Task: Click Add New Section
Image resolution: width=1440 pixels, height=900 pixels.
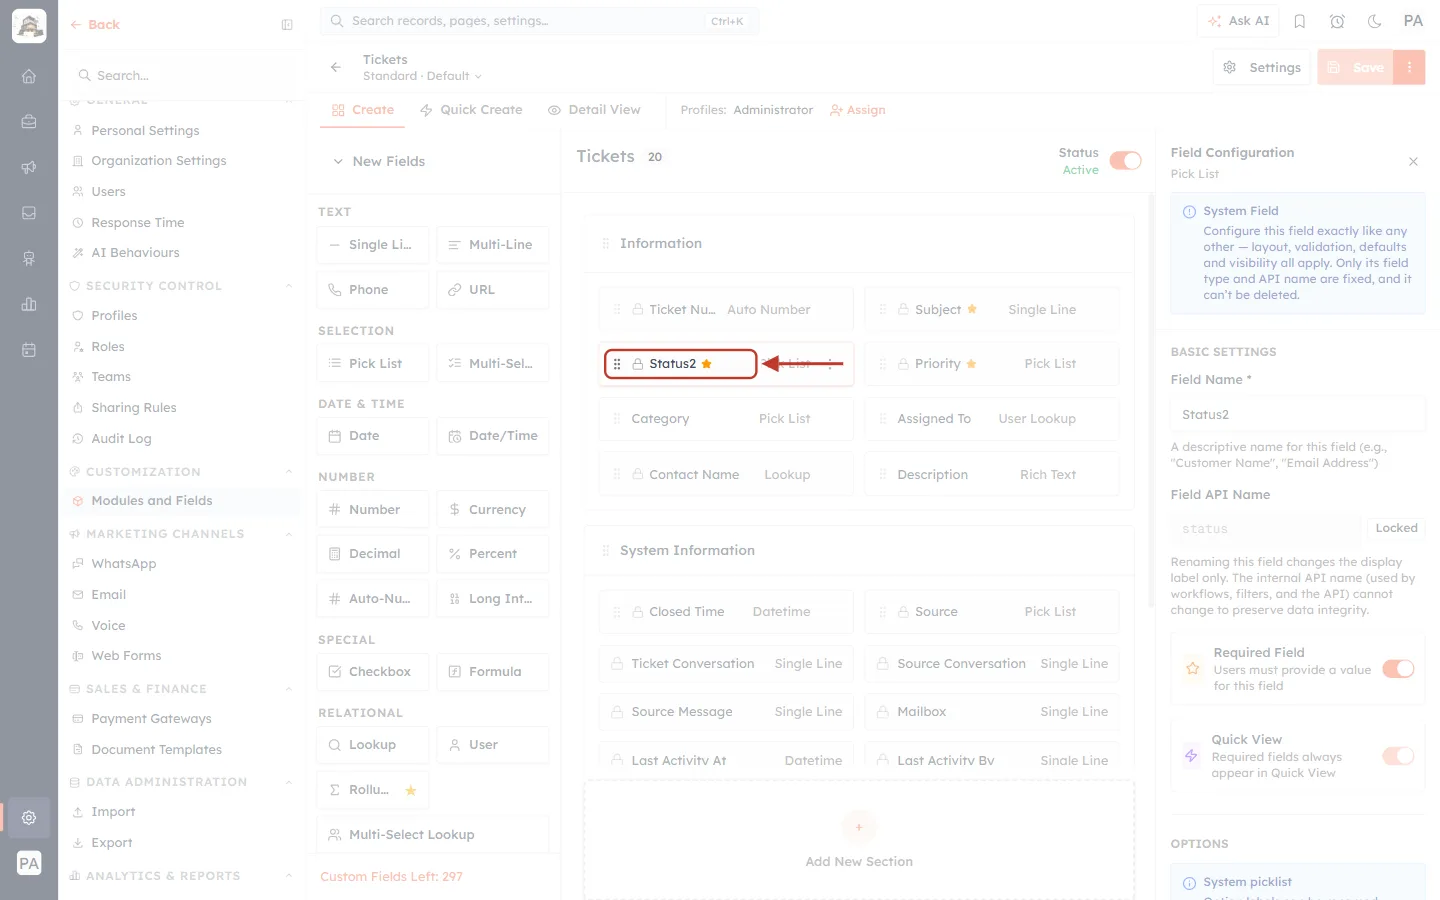Action: [859, 840]
